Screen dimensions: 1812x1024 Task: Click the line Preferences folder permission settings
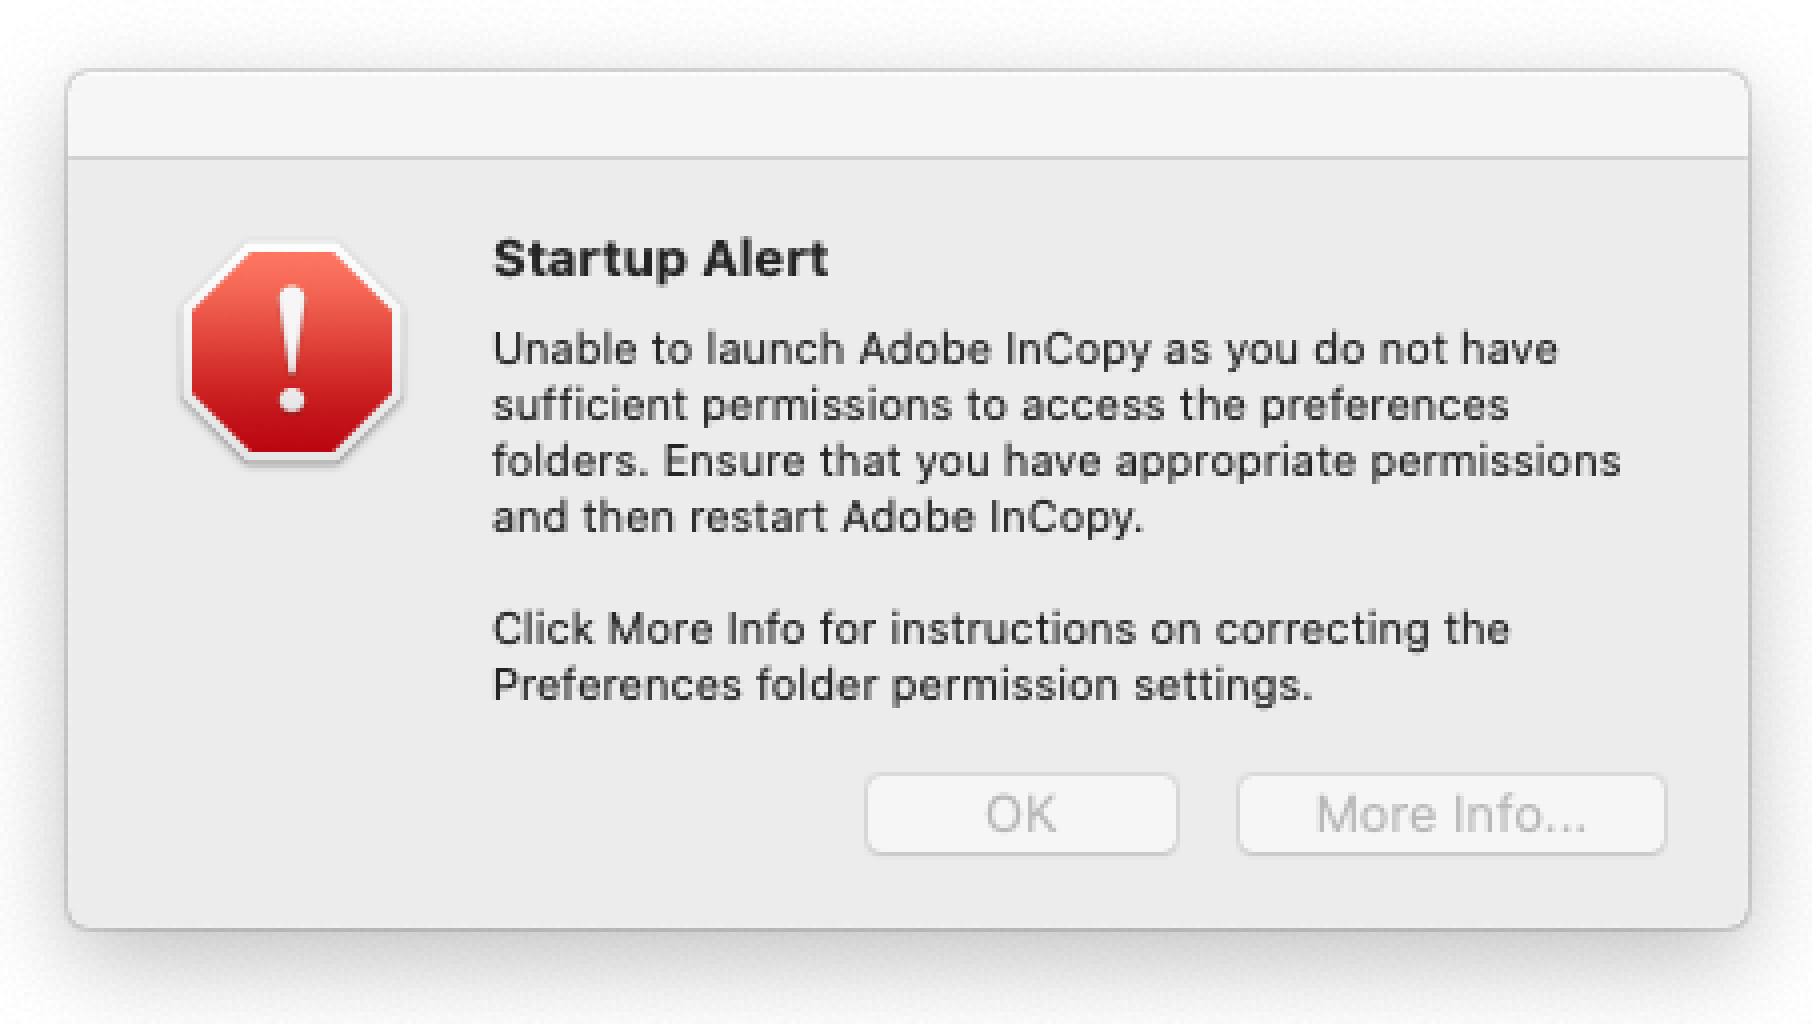point(902,686)
